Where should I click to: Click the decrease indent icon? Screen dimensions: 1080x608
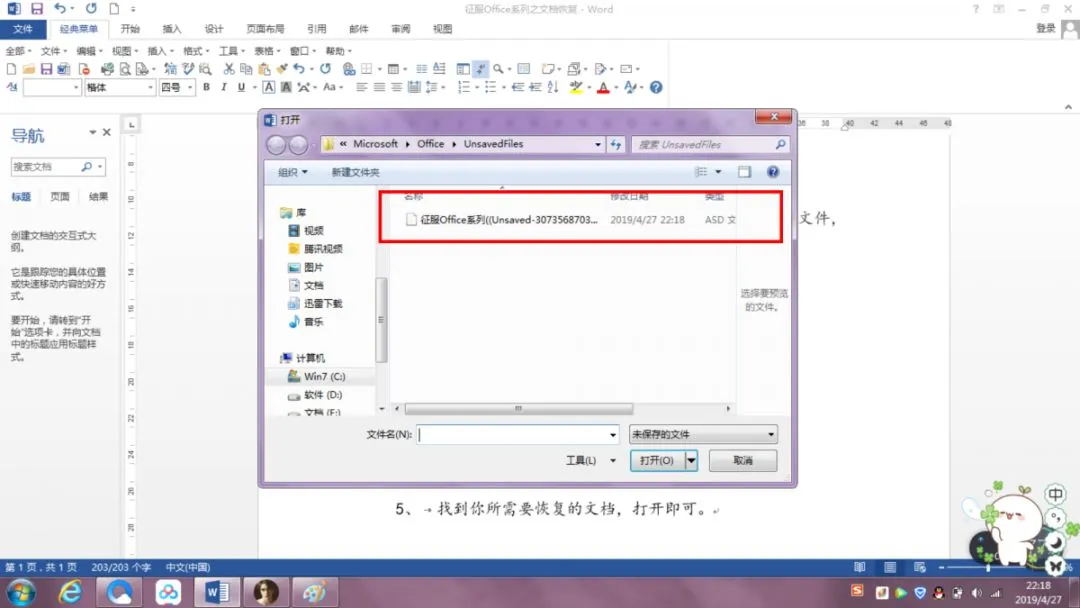click(x=518, y=87)
